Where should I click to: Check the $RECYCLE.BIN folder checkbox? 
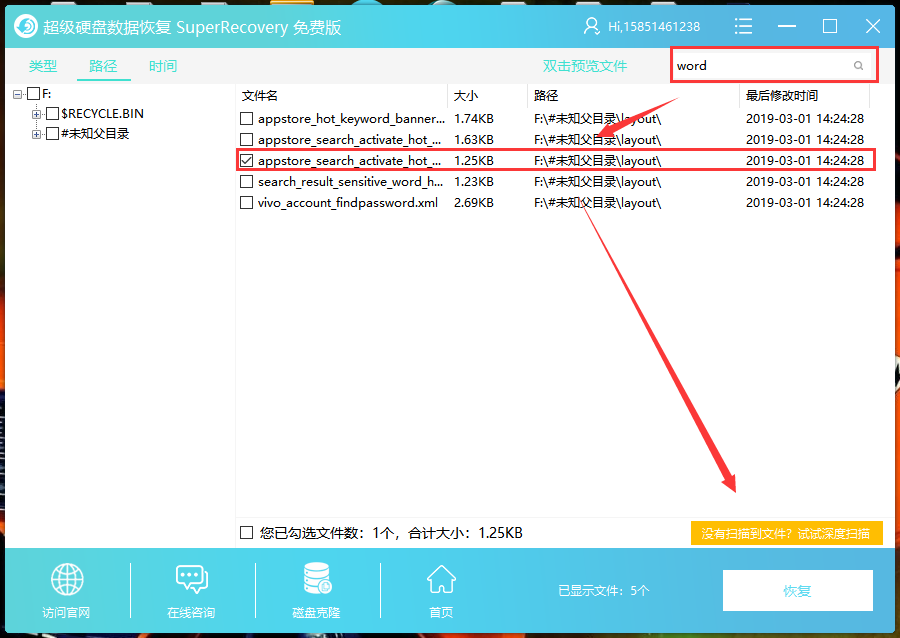pyautogui.click(x=52, y=114)
